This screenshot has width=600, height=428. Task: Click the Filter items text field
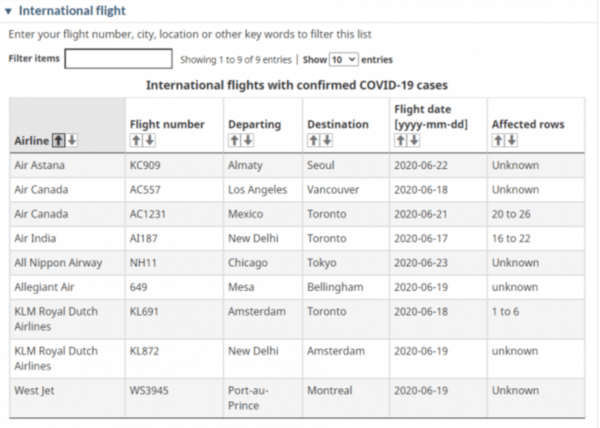pos(118,59)
